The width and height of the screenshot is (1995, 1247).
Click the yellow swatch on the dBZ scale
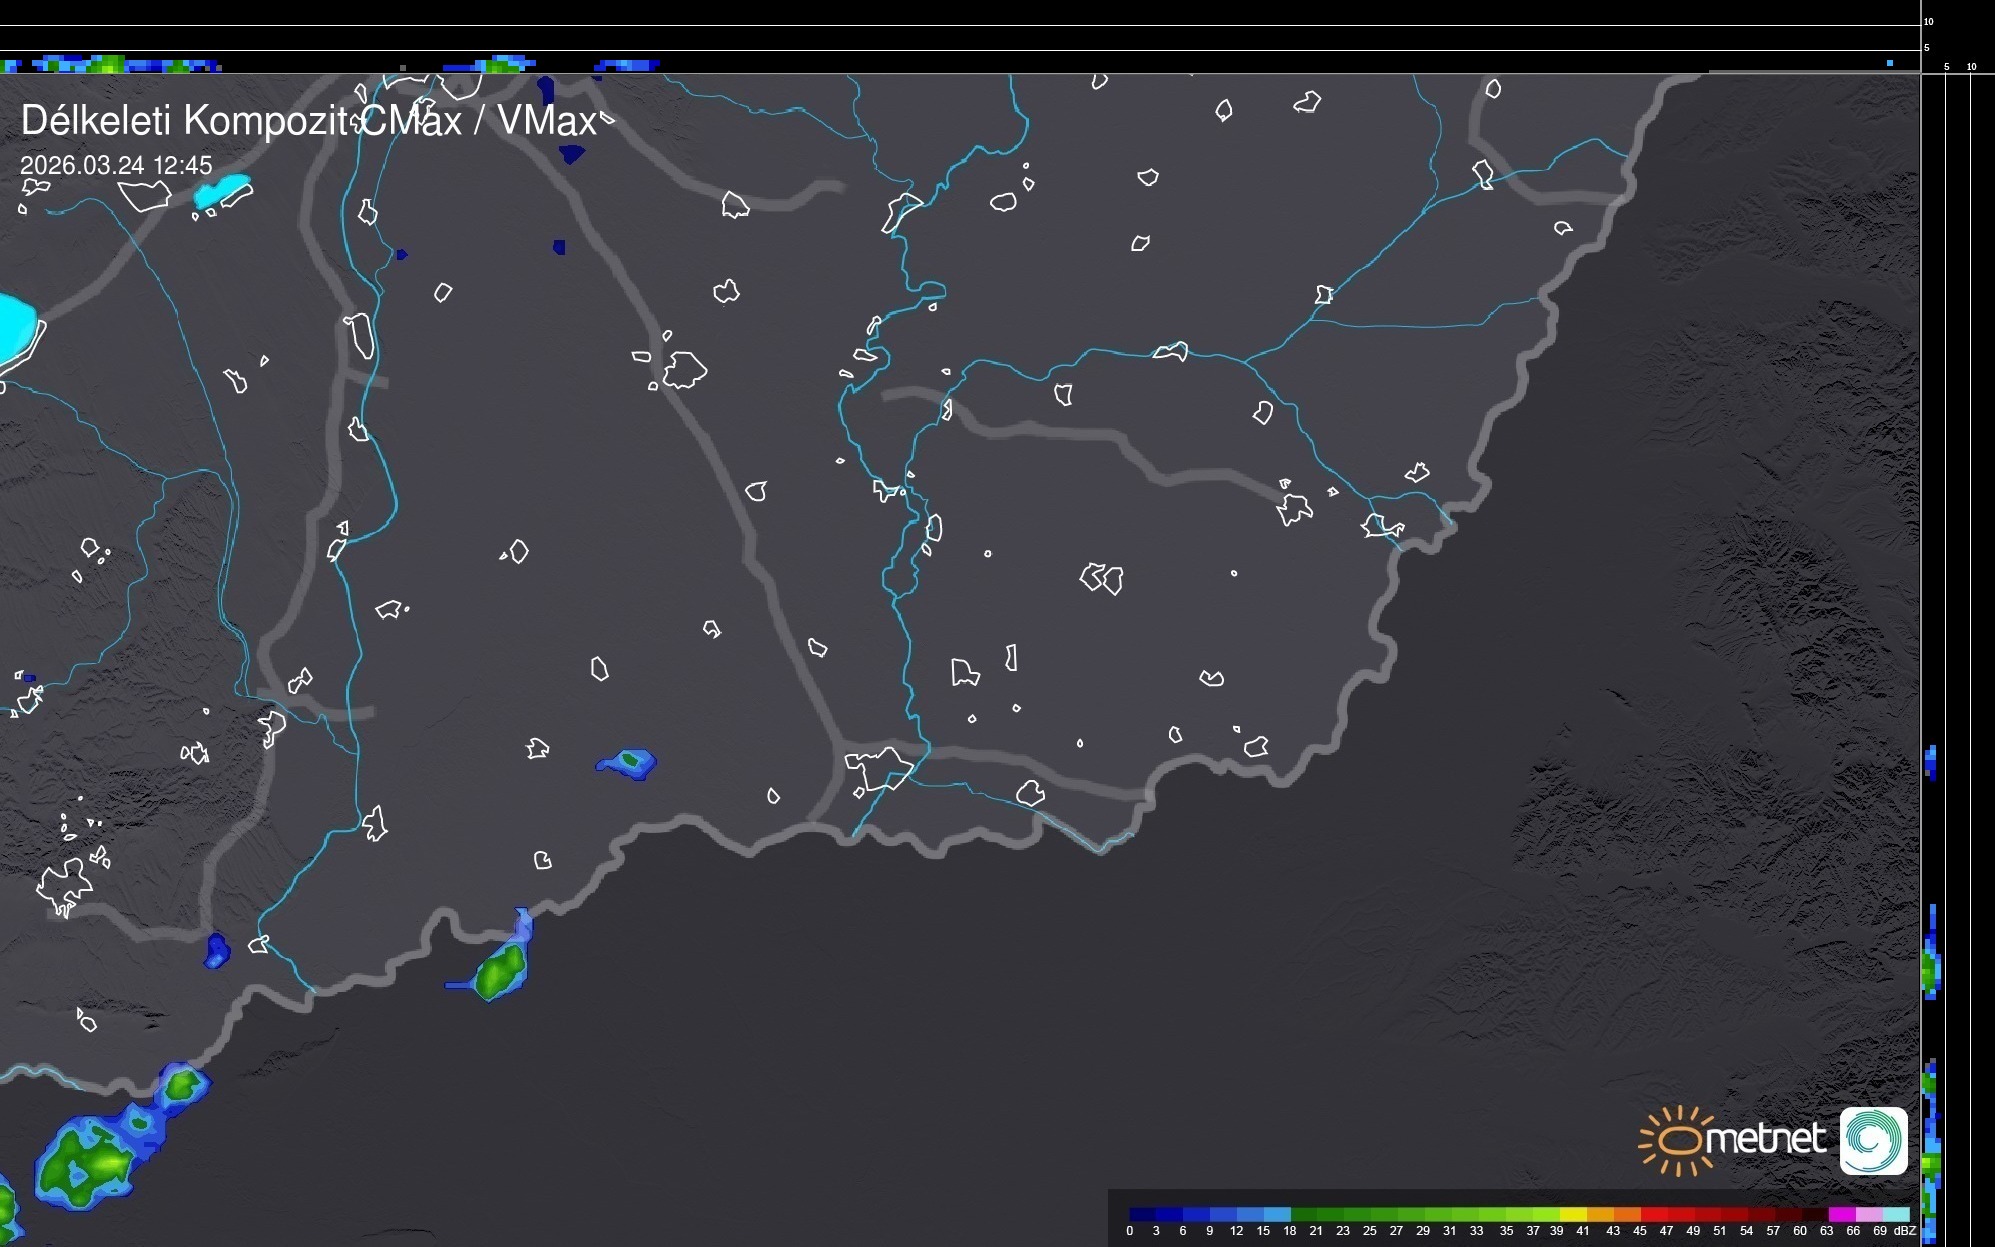(x=1573, y=1214)
